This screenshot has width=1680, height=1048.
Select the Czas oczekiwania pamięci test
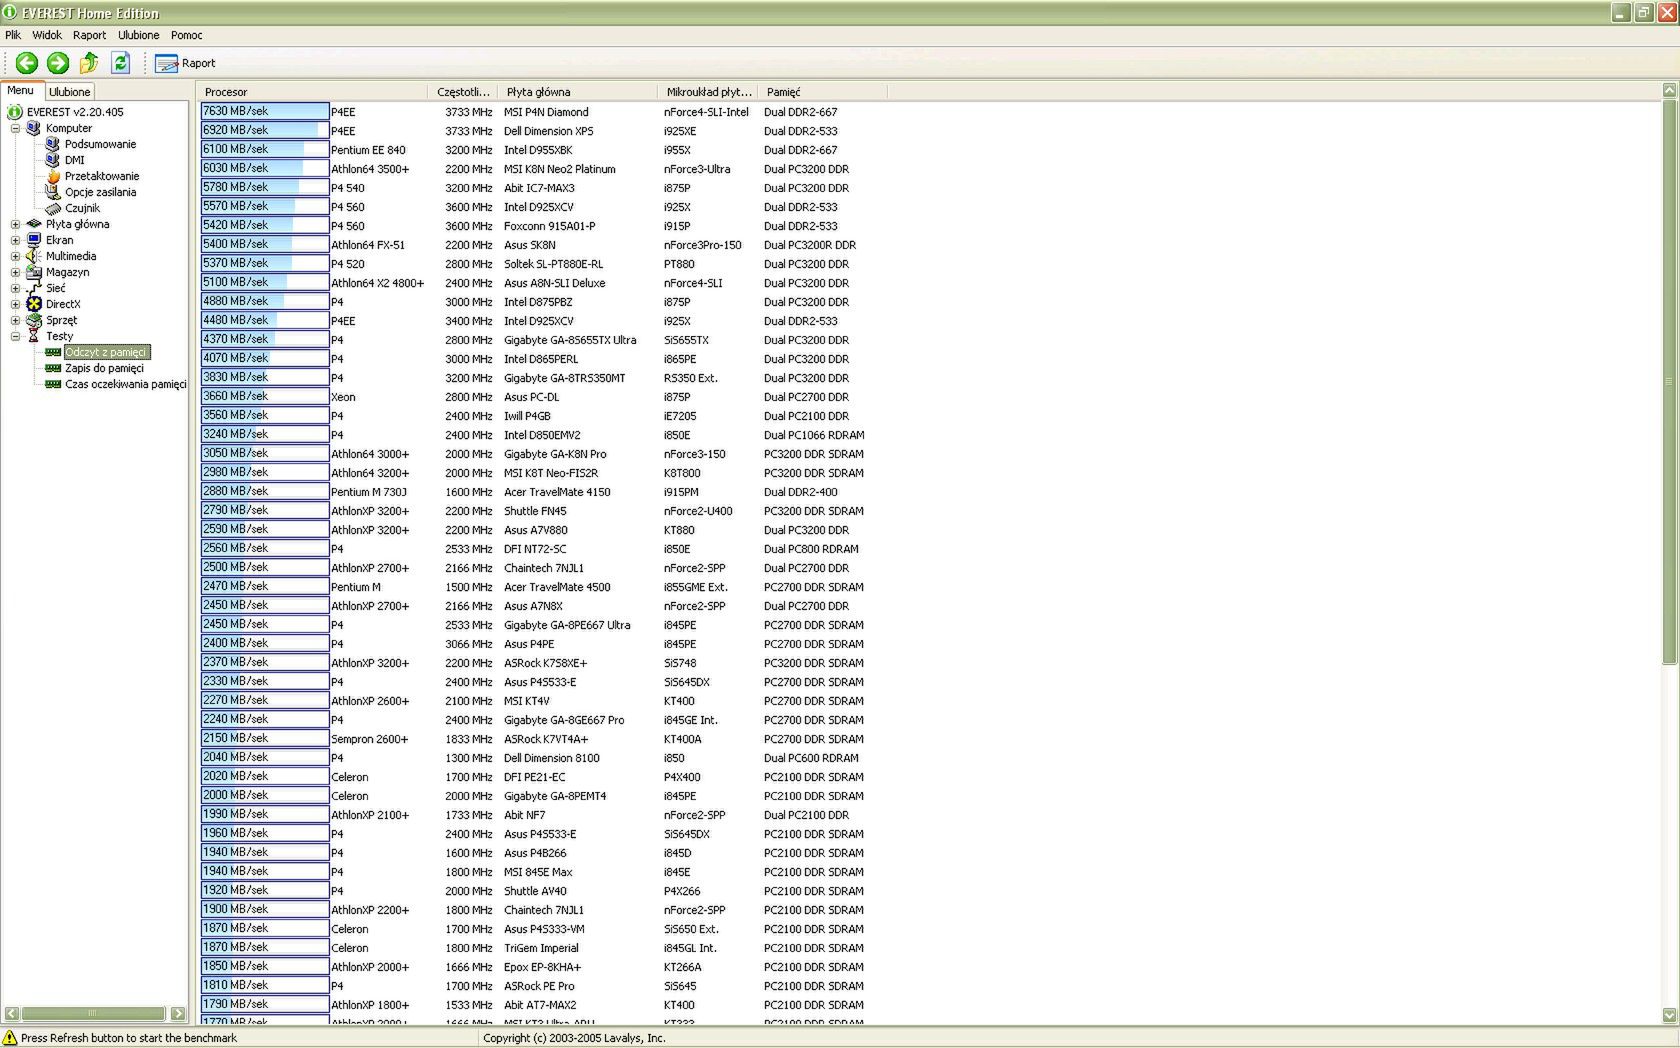pos(126,384)
